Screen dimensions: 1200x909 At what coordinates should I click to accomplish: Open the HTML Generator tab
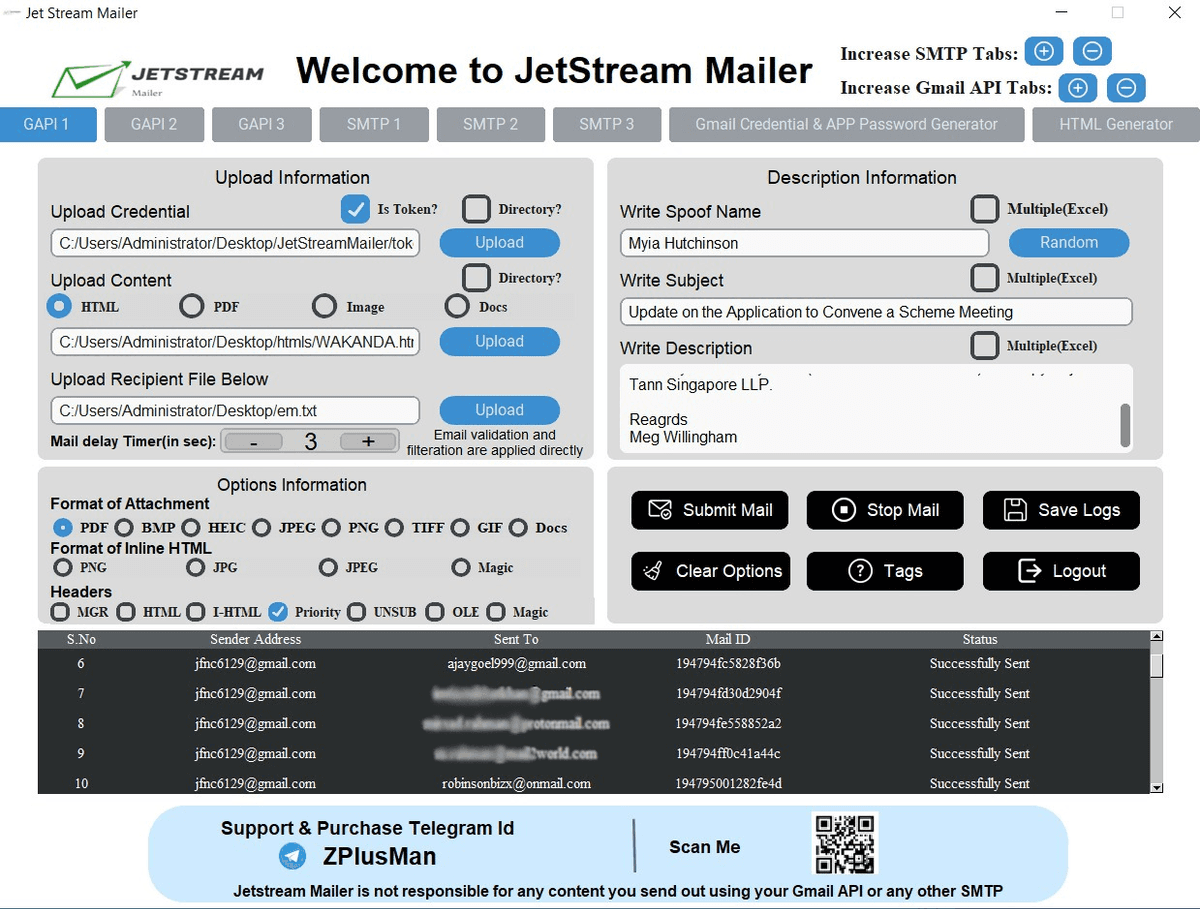pyautogui.click(x=1115, y=124)
